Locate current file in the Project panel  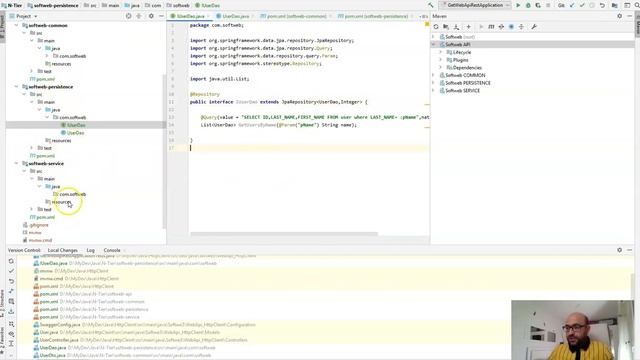pos(129,16)
